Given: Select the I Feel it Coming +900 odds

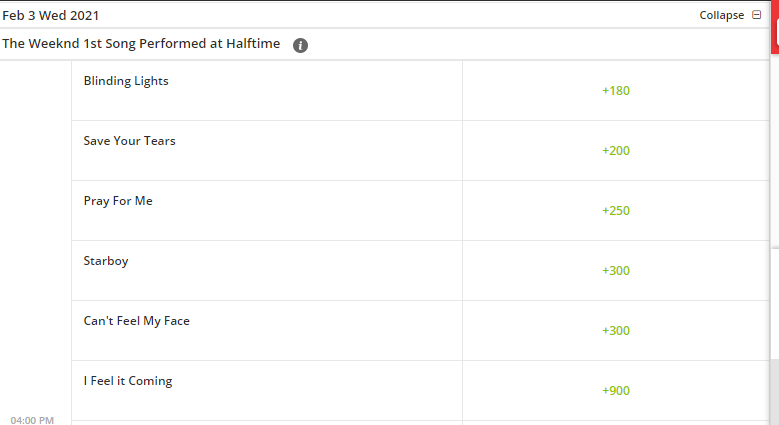Looking at the screenshot, I should click(x=616, y=391).
